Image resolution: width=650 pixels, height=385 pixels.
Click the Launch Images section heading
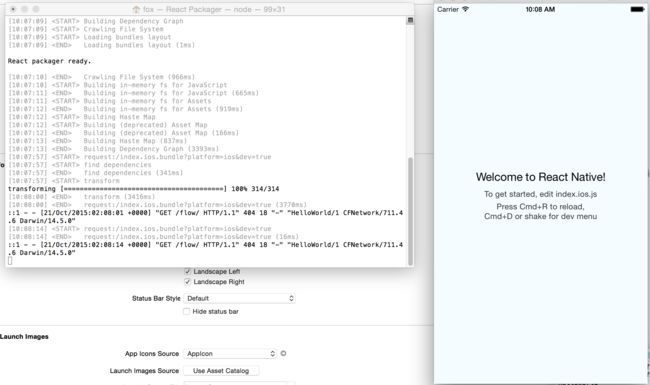24,337
